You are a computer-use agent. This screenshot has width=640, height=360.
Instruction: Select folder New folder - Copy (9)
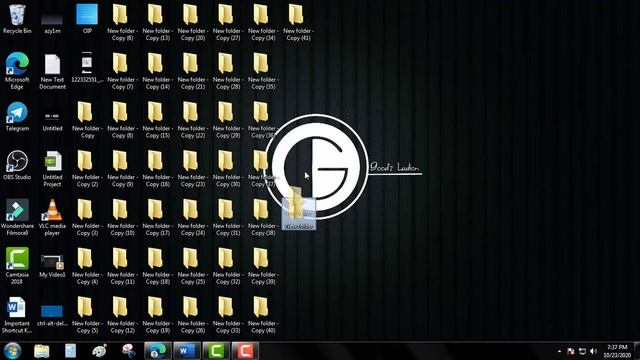(122, 169)
